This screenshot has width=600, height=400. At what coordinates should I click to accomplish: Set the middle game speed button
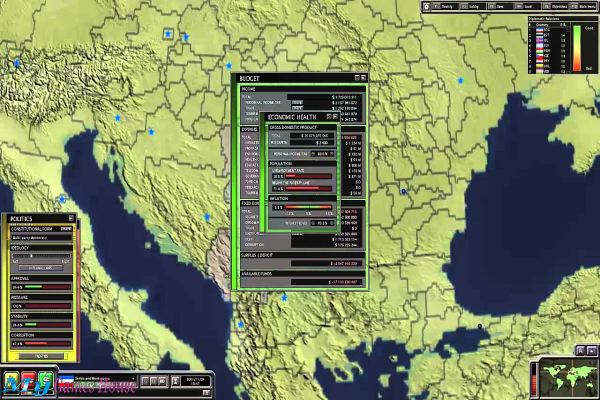tap(153, 381)
